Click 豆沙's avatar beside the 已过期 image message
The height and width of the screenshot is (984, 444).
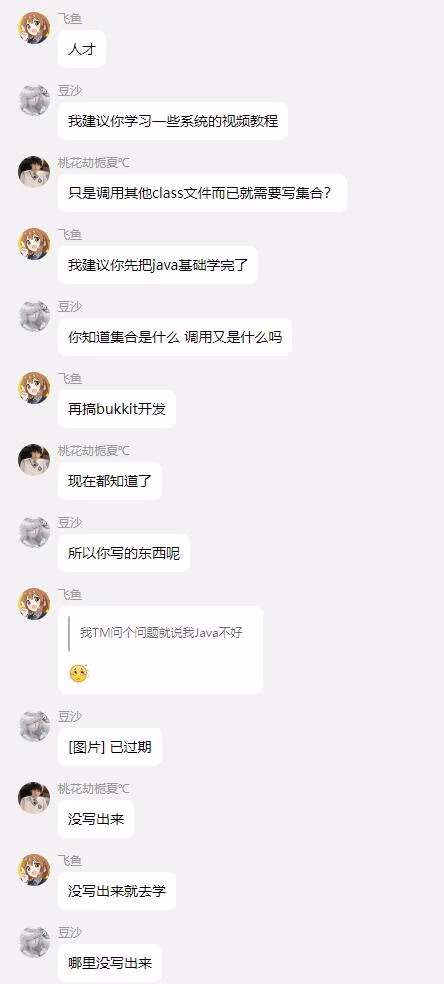pos(34,725)
